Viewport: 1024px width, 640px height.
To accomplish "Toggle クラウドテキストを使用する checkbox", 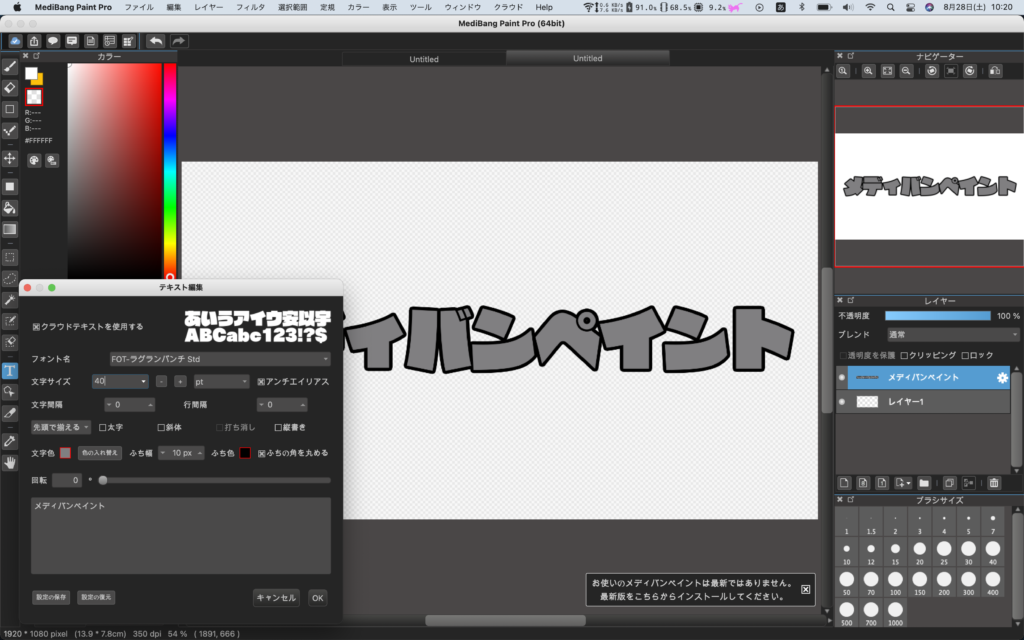I will pyautogui.click(x=37, y=327).
